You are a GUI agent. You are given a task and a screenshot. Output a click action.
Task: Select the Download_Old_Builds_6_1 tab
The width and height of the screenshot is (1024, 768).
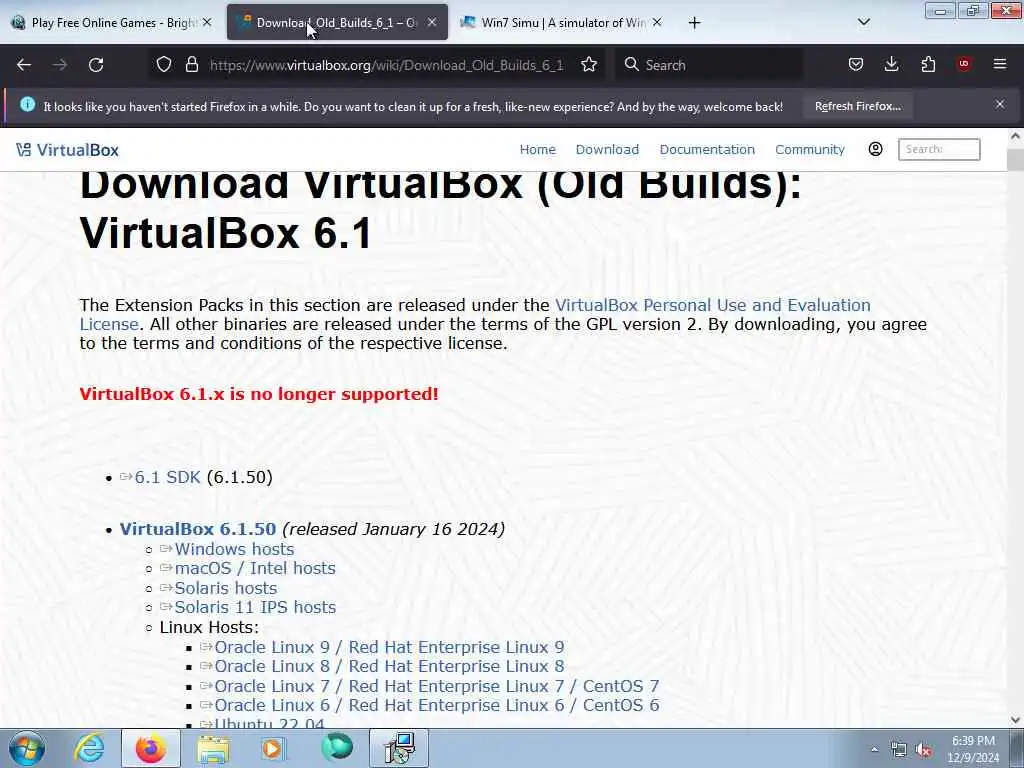tap(337, 22)
